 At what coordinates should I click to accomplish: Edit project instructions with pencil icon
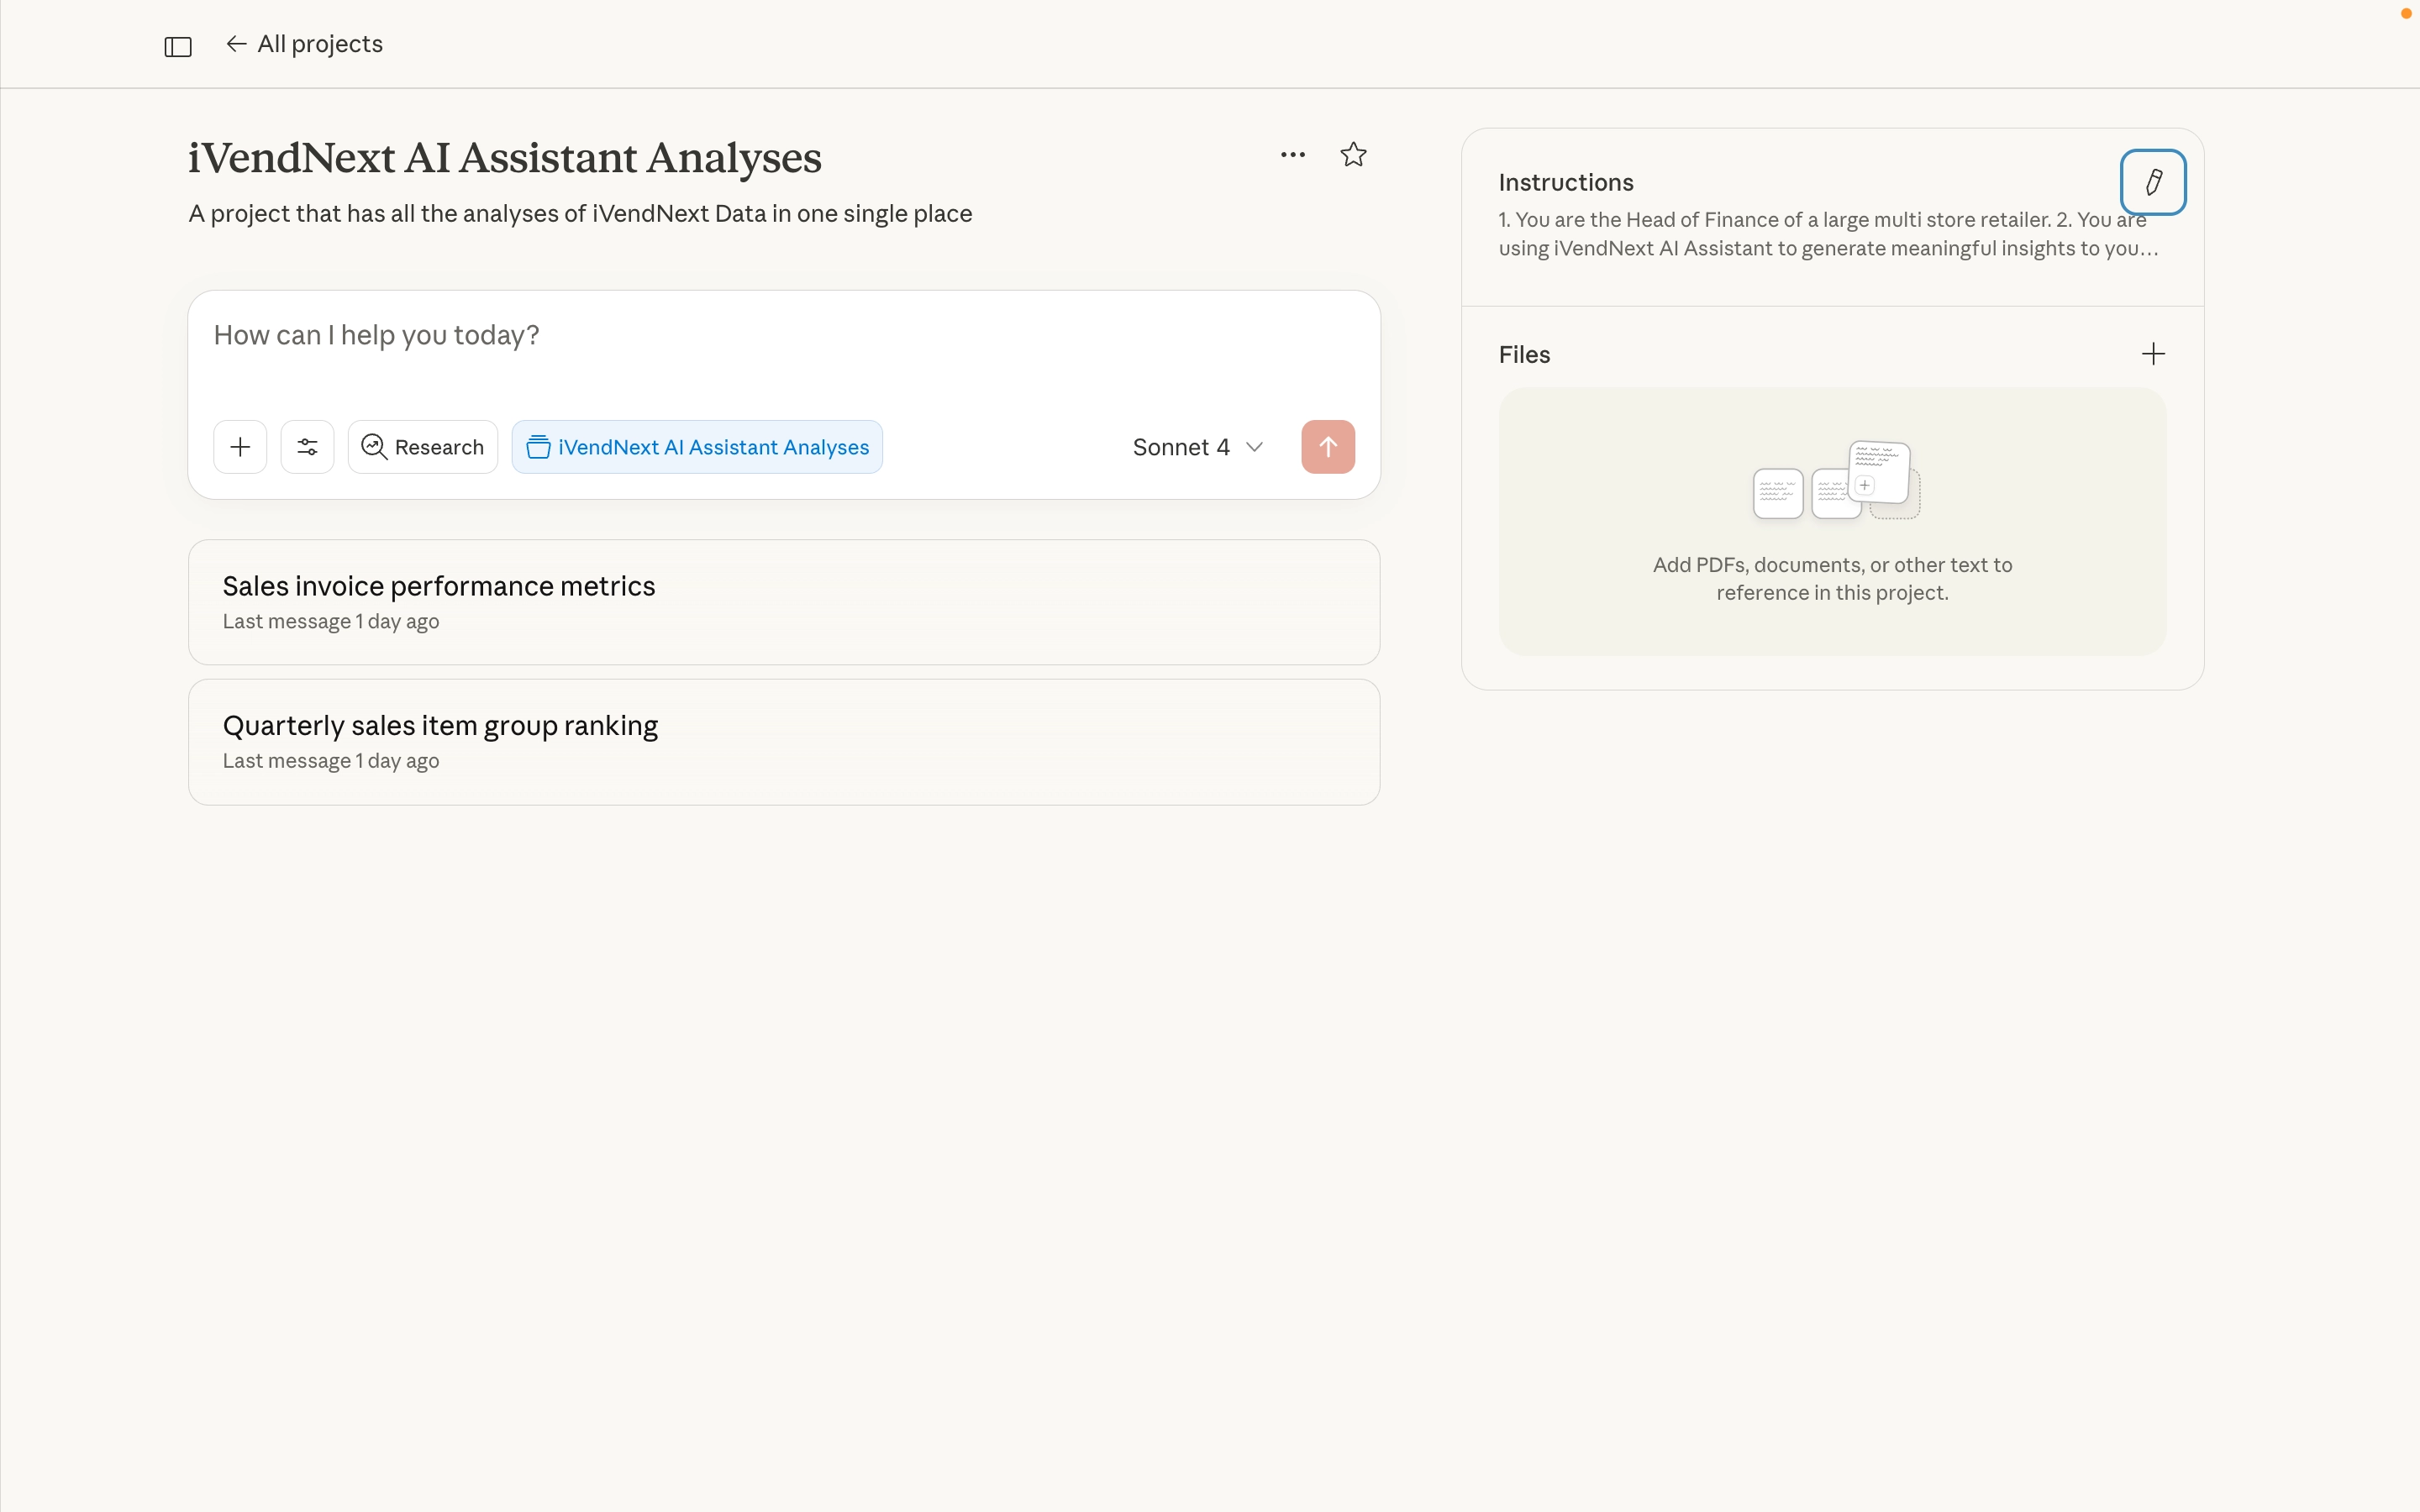click(x=2152, y=182)
